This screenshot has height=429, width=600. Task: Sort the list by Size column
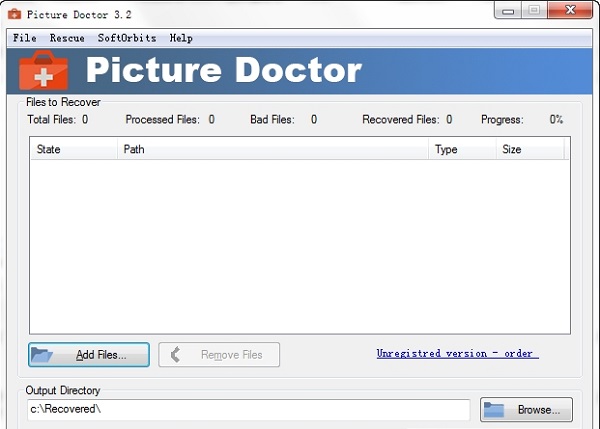(530, 149)
